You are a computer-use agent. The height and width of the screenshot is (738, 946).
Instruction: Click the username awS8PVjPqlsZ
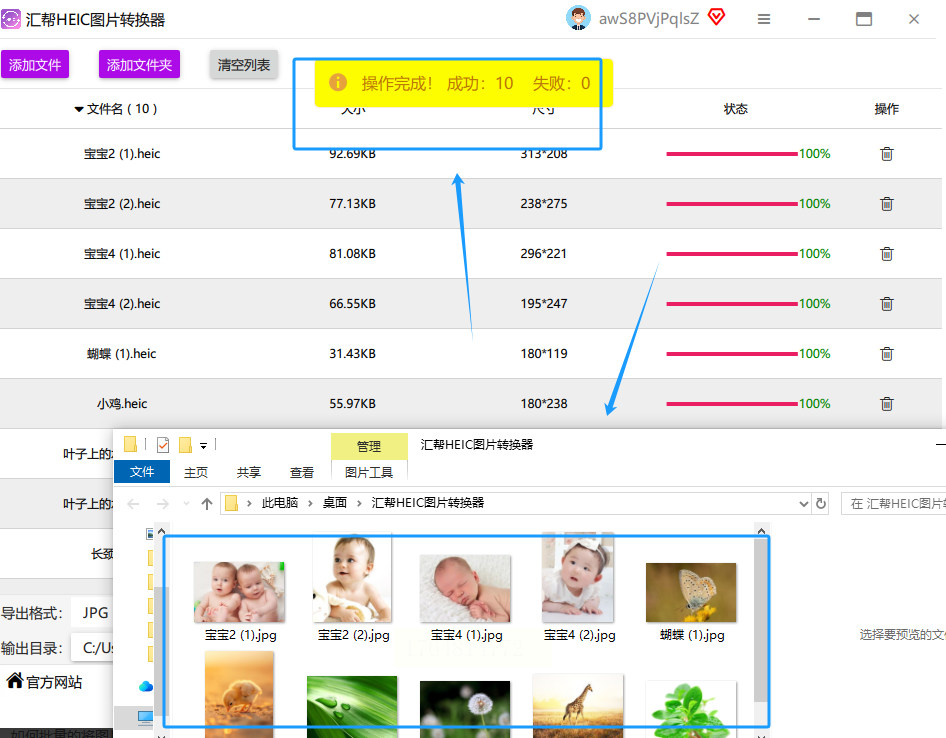[649, 19]
